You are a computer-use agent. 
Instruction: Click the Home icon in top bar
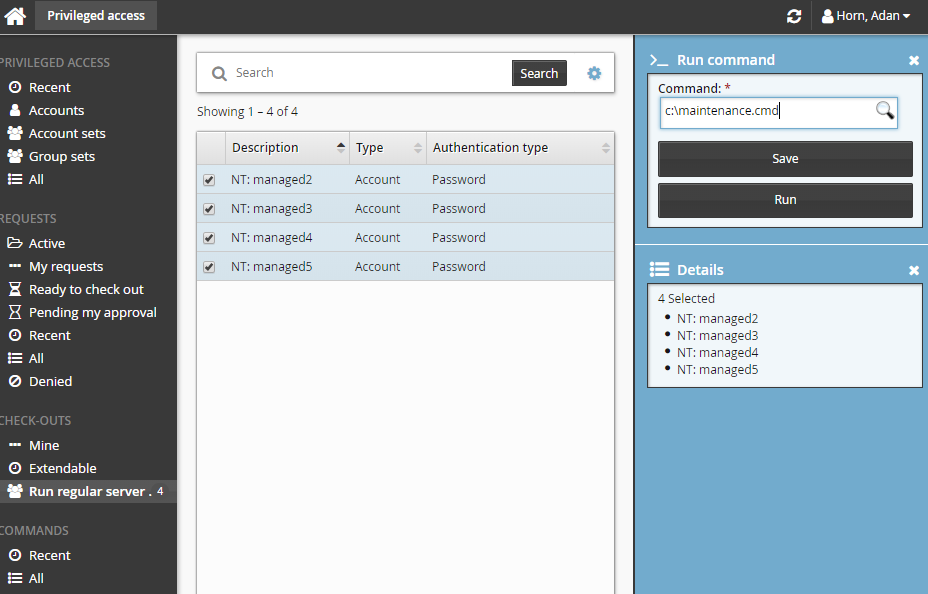15,16
